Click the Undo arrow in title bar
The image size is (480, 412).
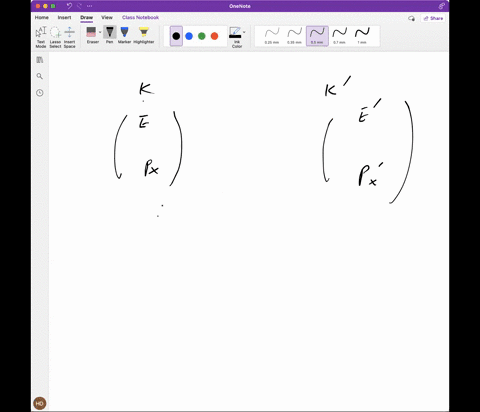[x=69, y=6]
